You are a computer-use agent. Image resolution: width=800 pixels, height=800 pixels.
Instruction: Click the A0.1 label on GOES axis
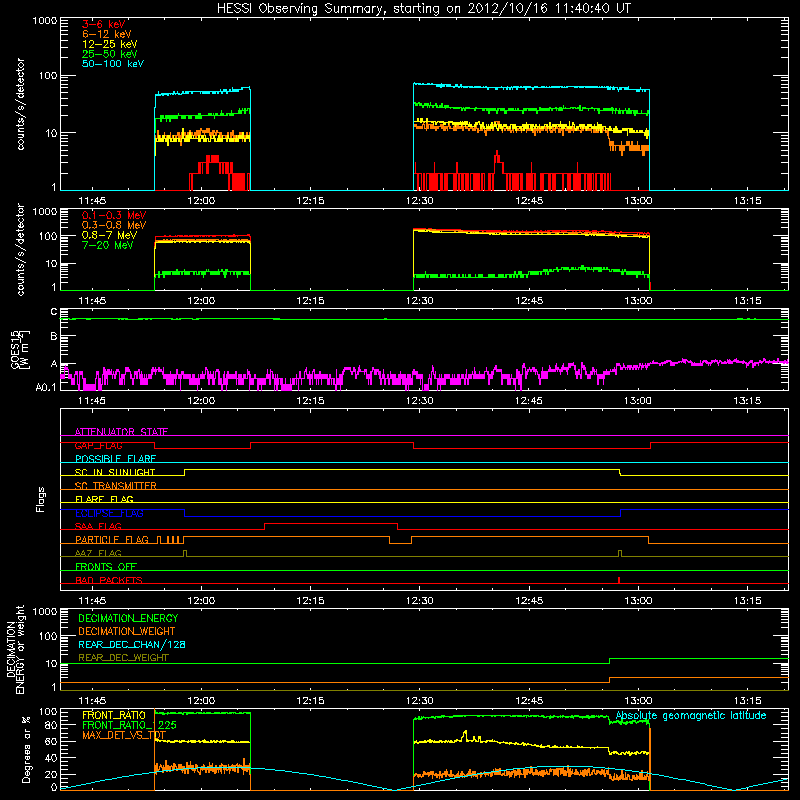pyautogui.click(x=46, y=387)
